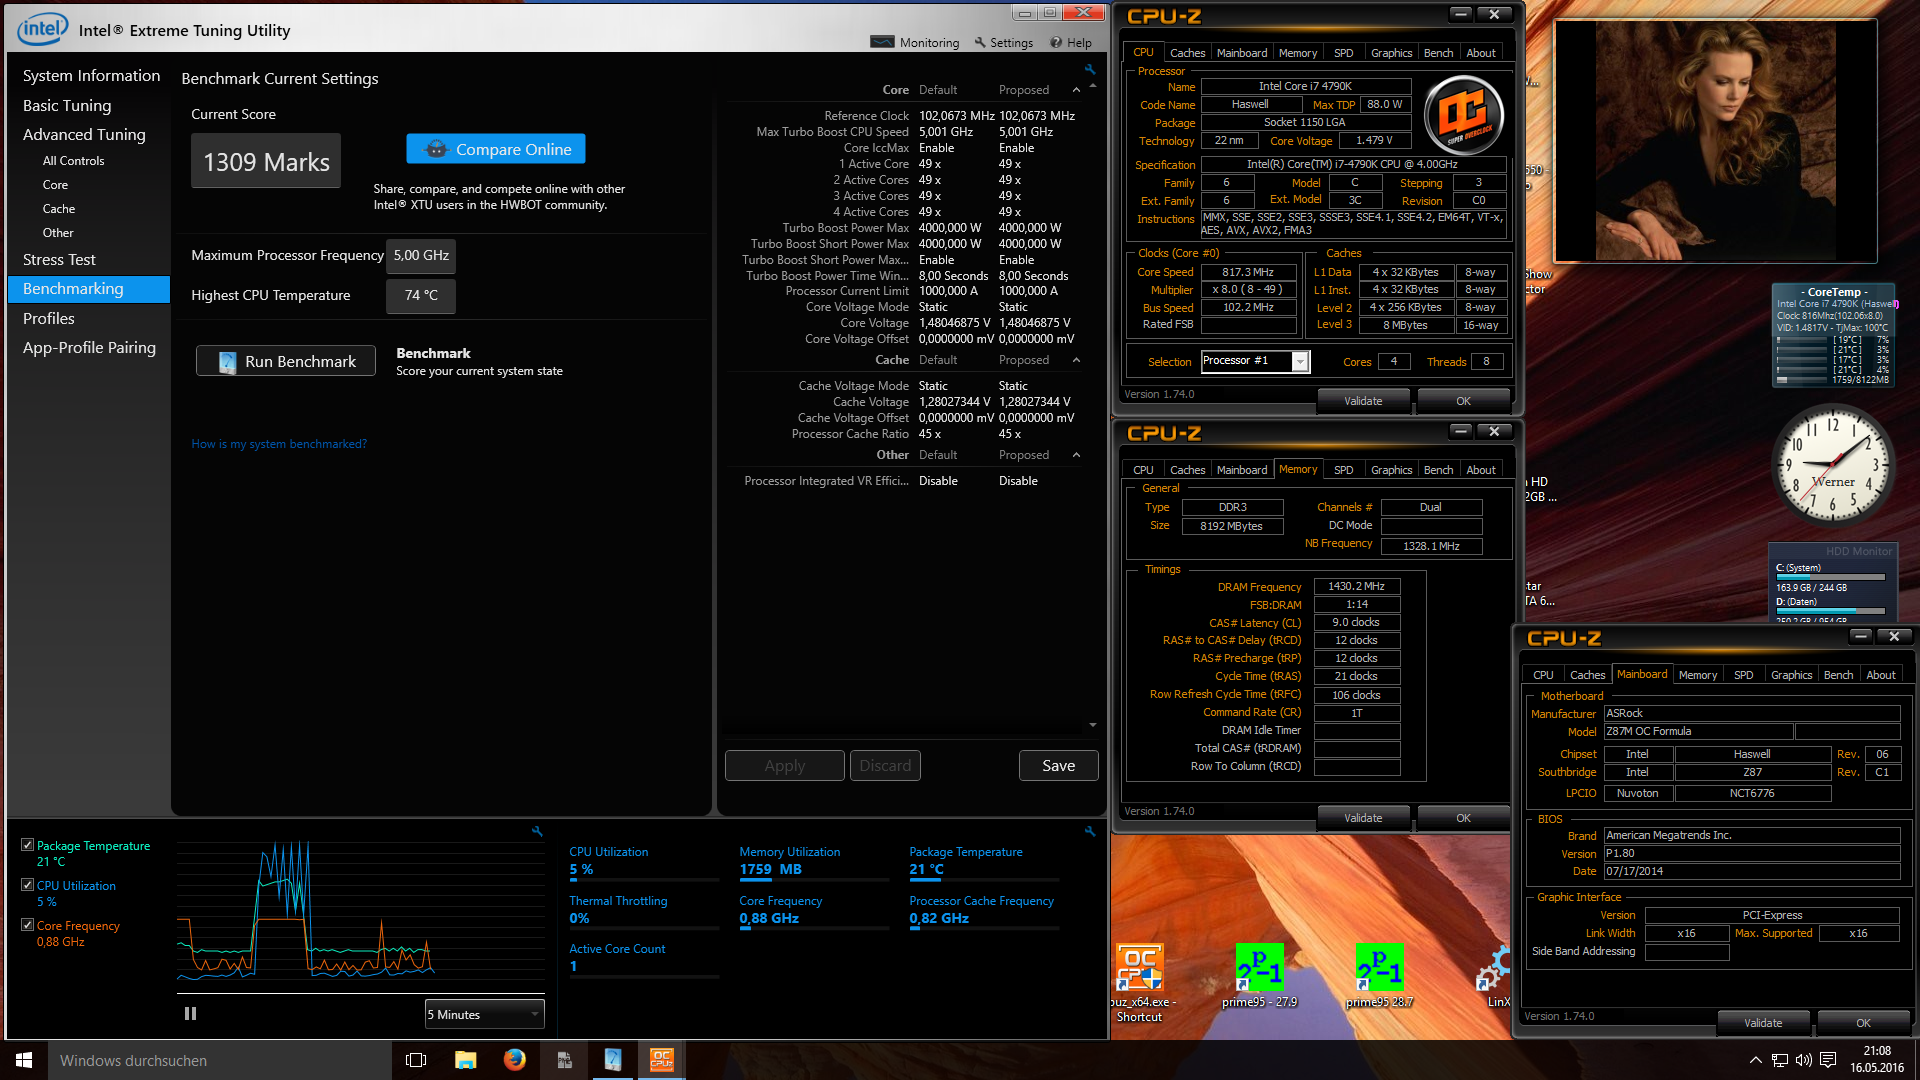Click the wrench icon on the monitoring graph

point(537,831)
